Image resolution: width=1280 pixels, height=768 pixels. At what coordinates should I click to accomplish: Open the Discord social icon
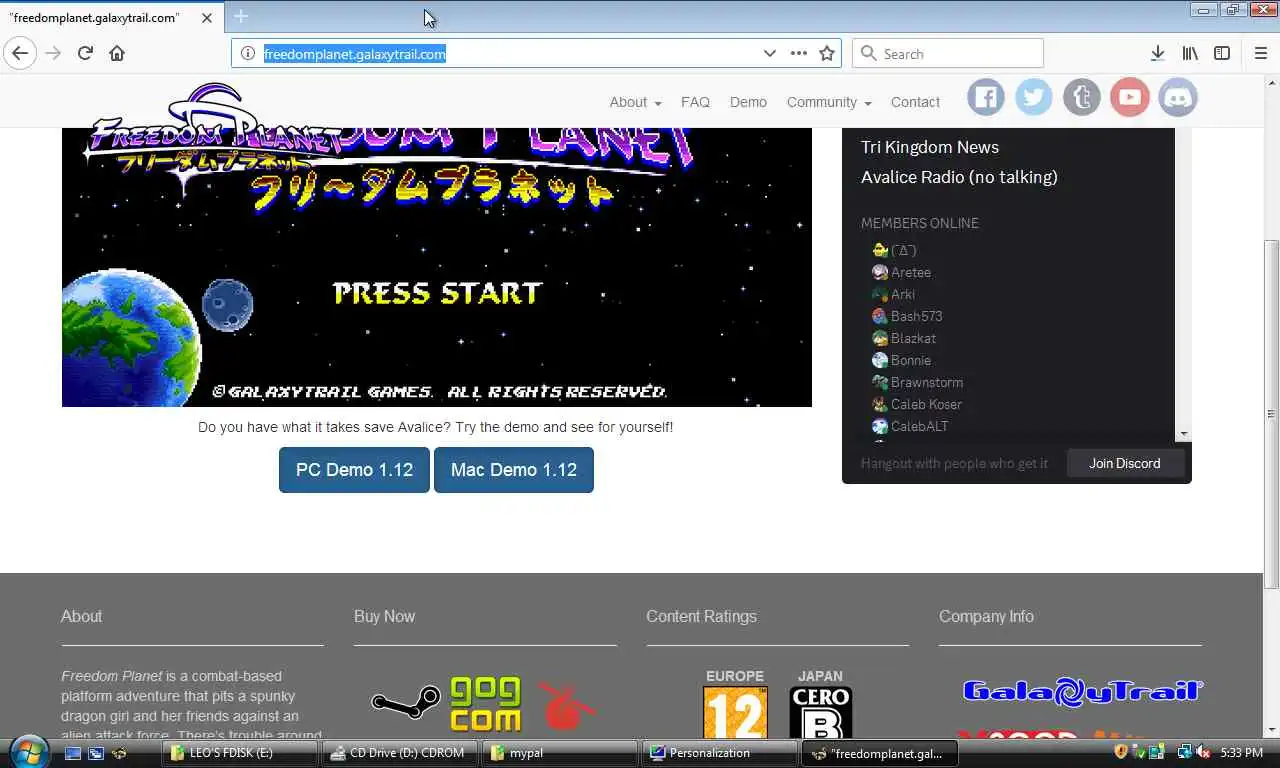point(1178,97)
